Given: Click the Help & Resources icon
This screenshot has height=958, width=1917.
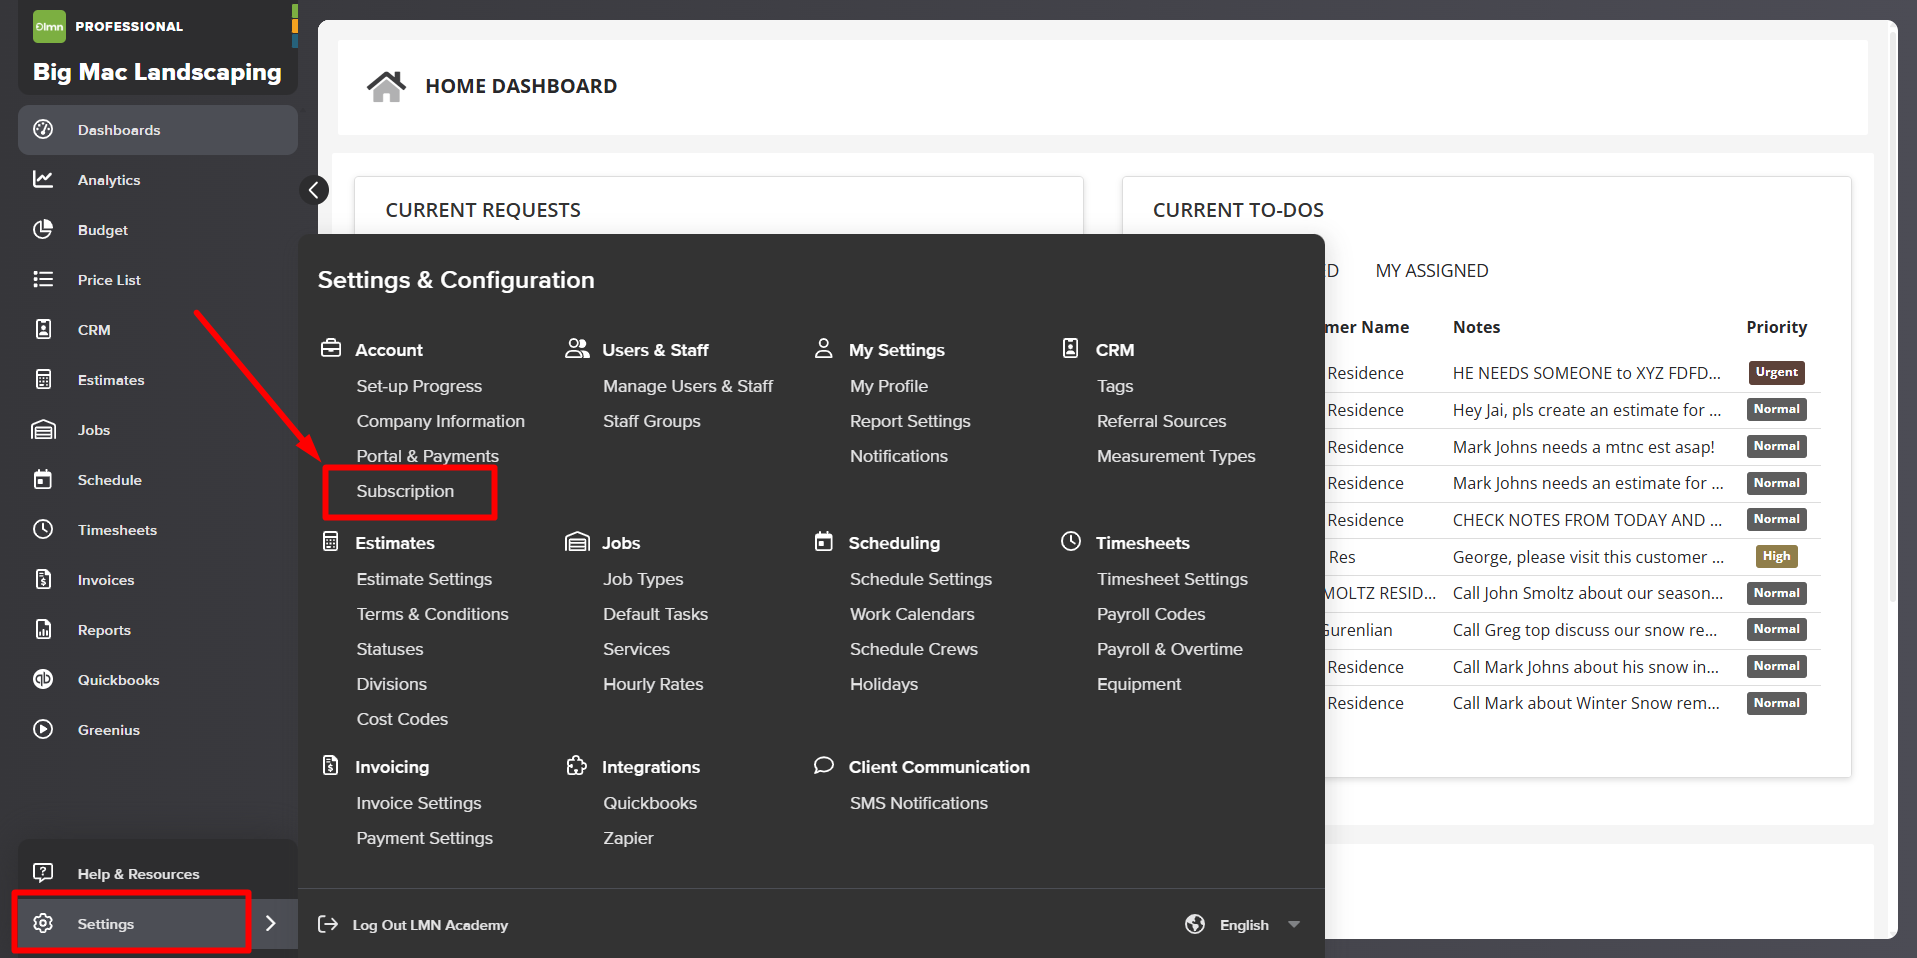Looking at the screenshot, I should click(43, 873).
